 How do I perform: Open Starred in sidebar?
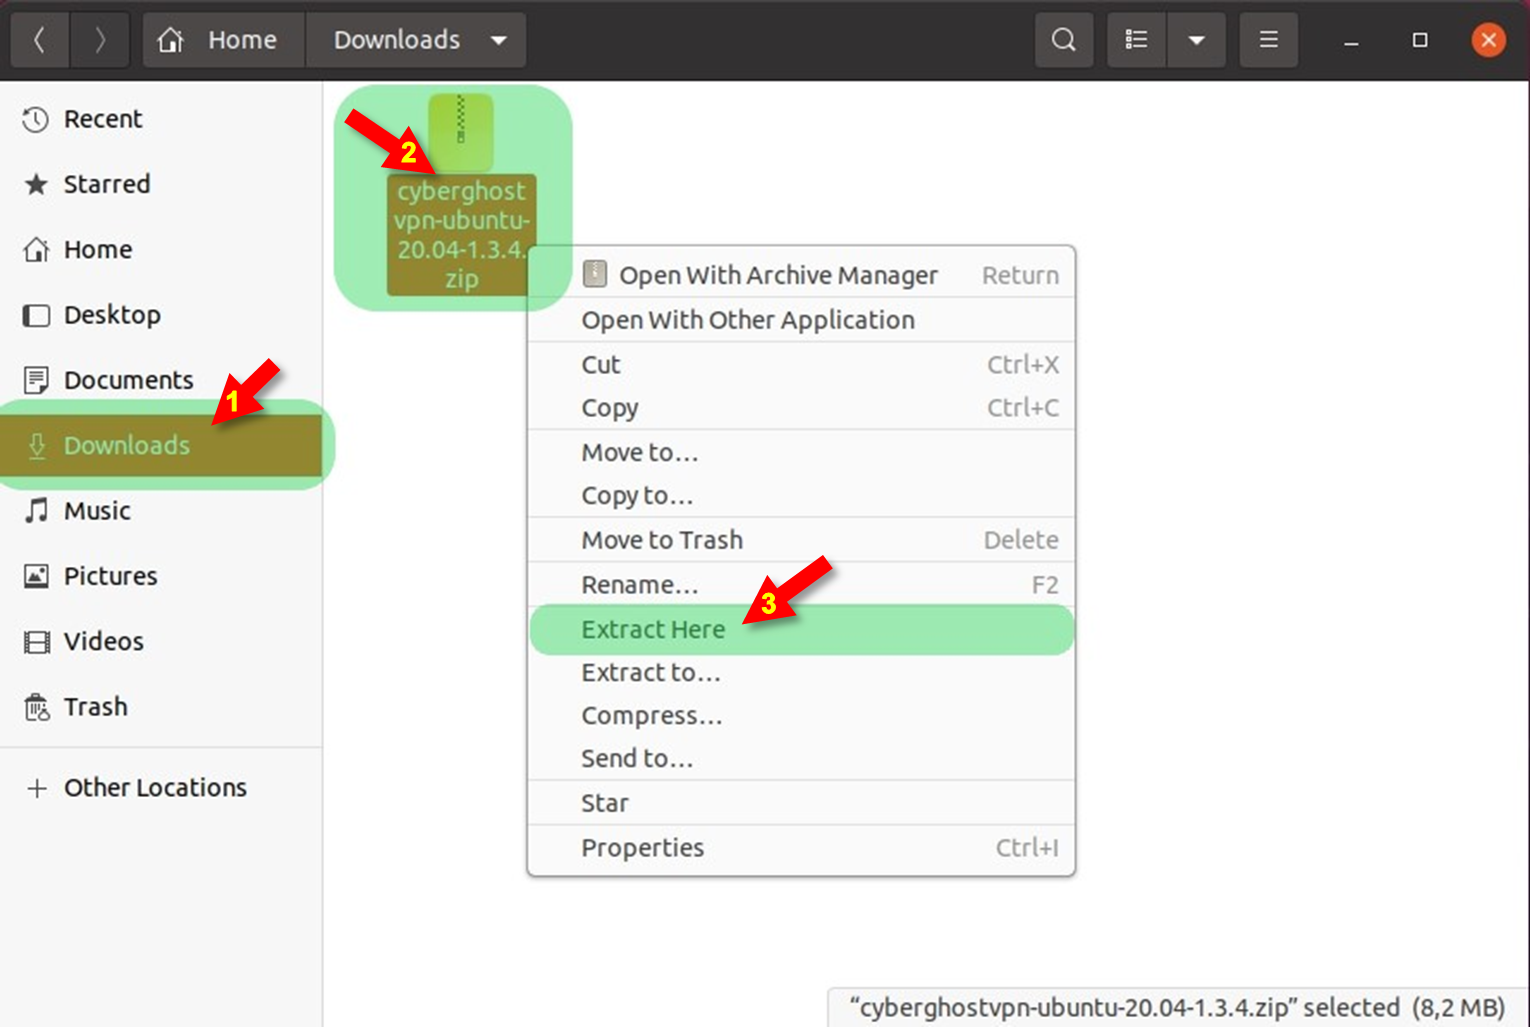click(161, 184)
